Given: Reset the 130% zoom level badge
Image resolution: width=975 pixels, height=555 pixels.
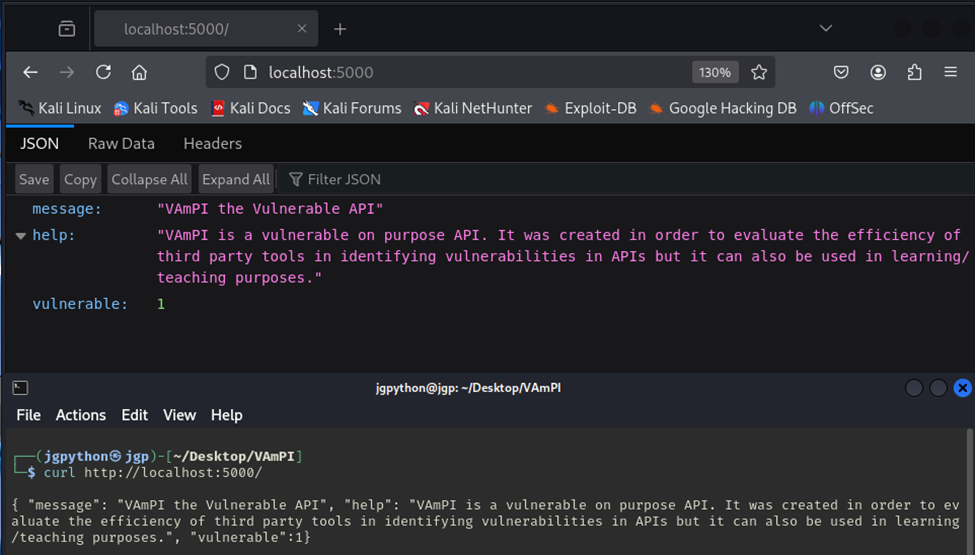Looking at the screenshot, I should (x=715, y=72).
